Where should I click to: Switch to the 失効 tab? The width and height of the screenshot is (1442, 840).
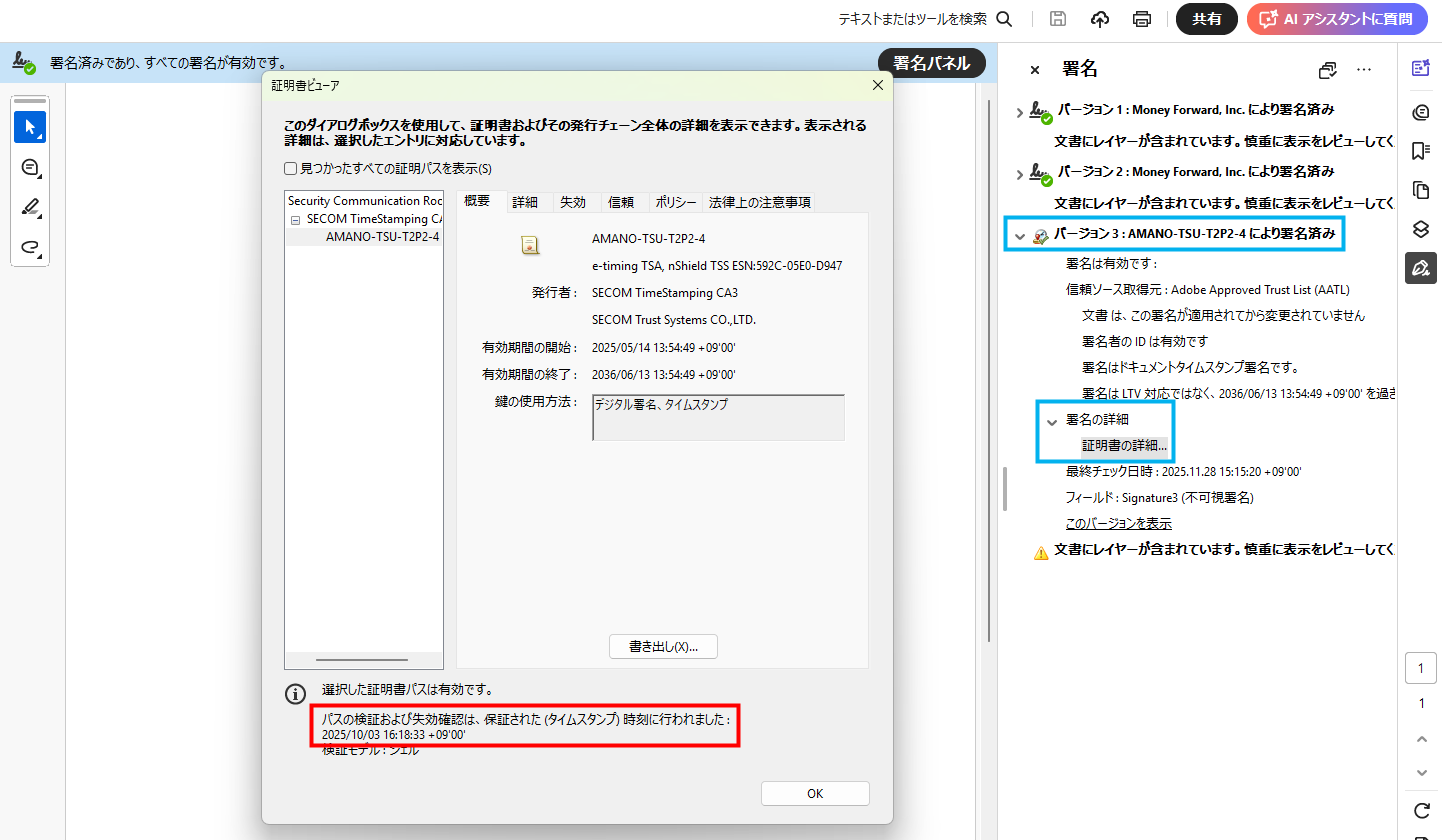tap(573, 202)
